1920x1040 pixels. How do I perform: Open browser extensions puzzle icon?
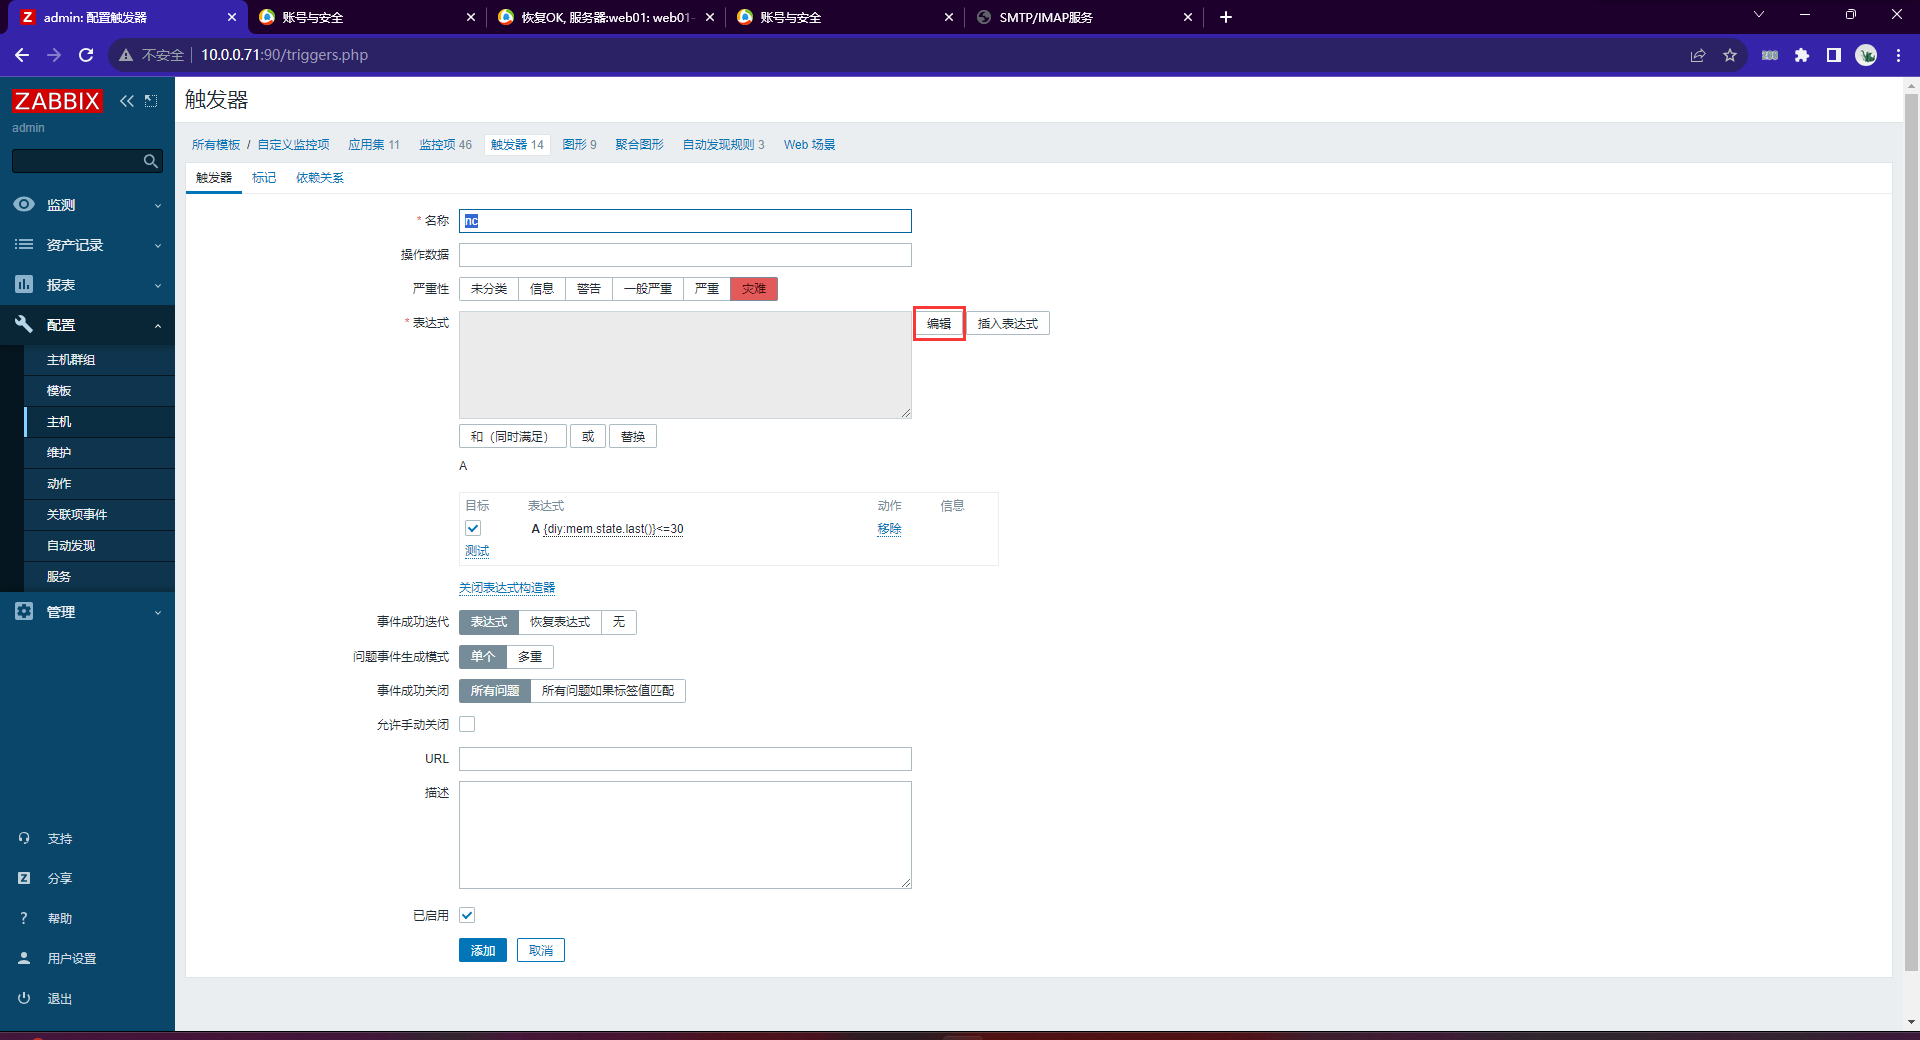point(1802,55)
